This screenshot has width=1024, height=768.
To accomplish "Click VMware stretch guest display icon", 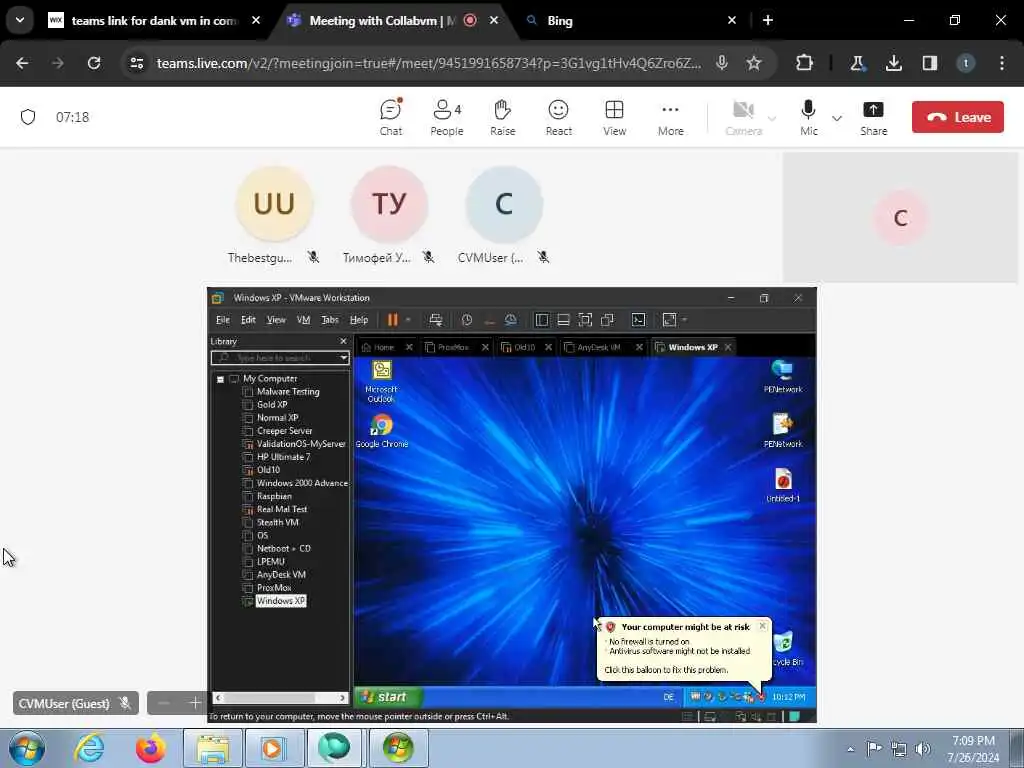I will click(x=669, y=319).
